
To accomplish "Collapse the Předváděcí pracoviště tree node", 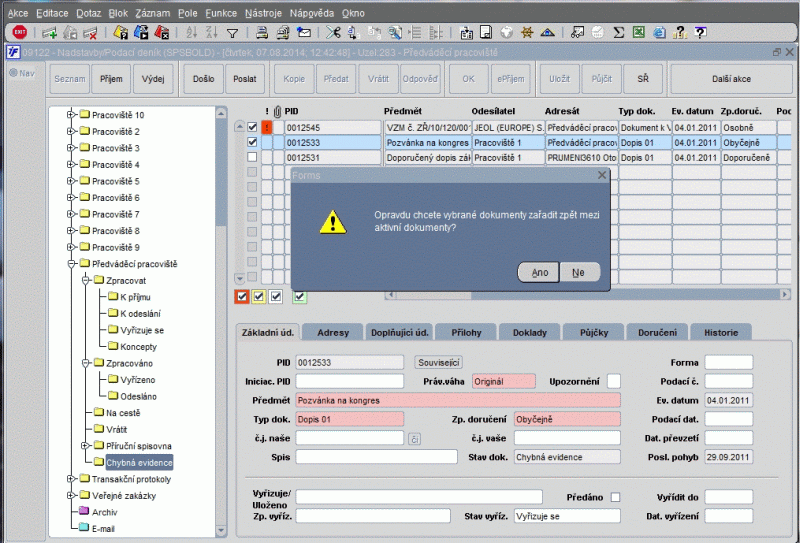I will point(71,264).
